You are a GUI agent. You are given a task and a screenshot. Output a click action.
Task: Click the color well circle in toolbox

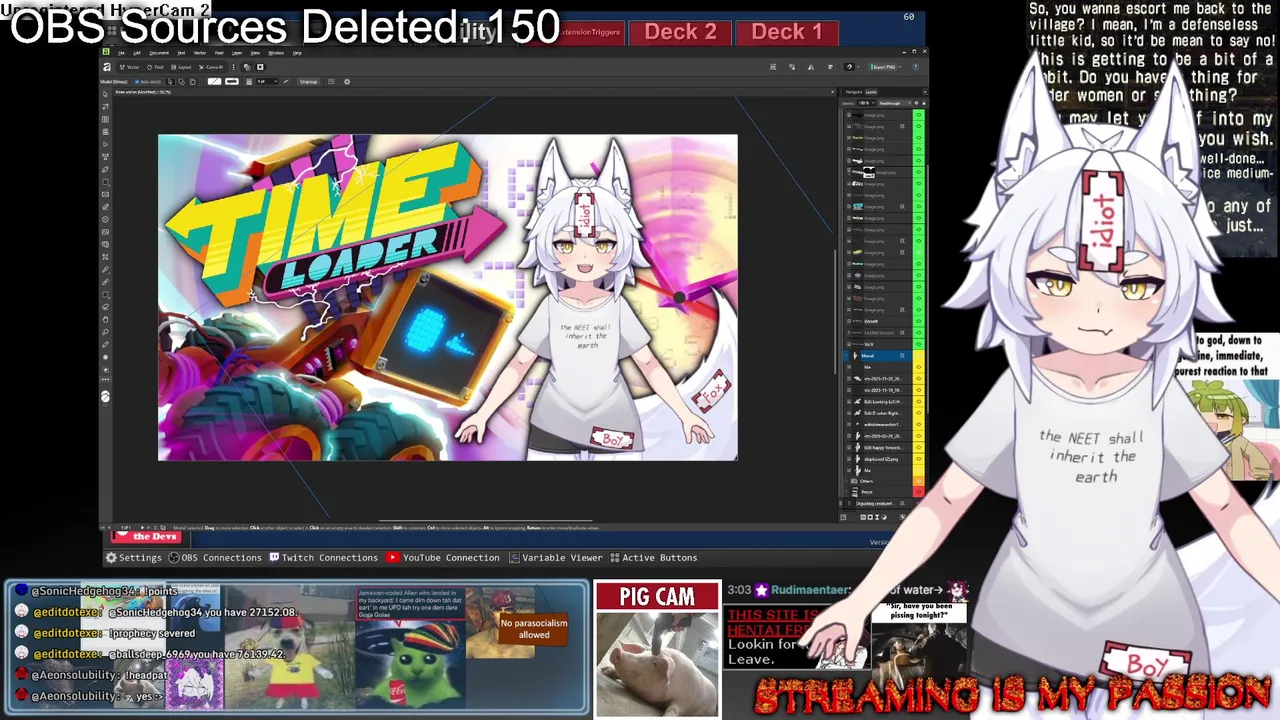point(105,398)
